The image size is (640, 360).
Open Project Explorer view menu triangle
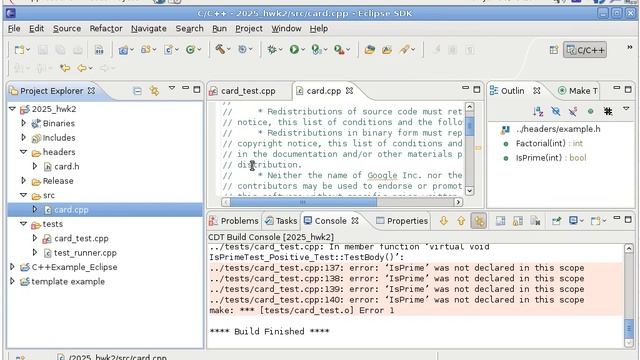pos(172,88)
